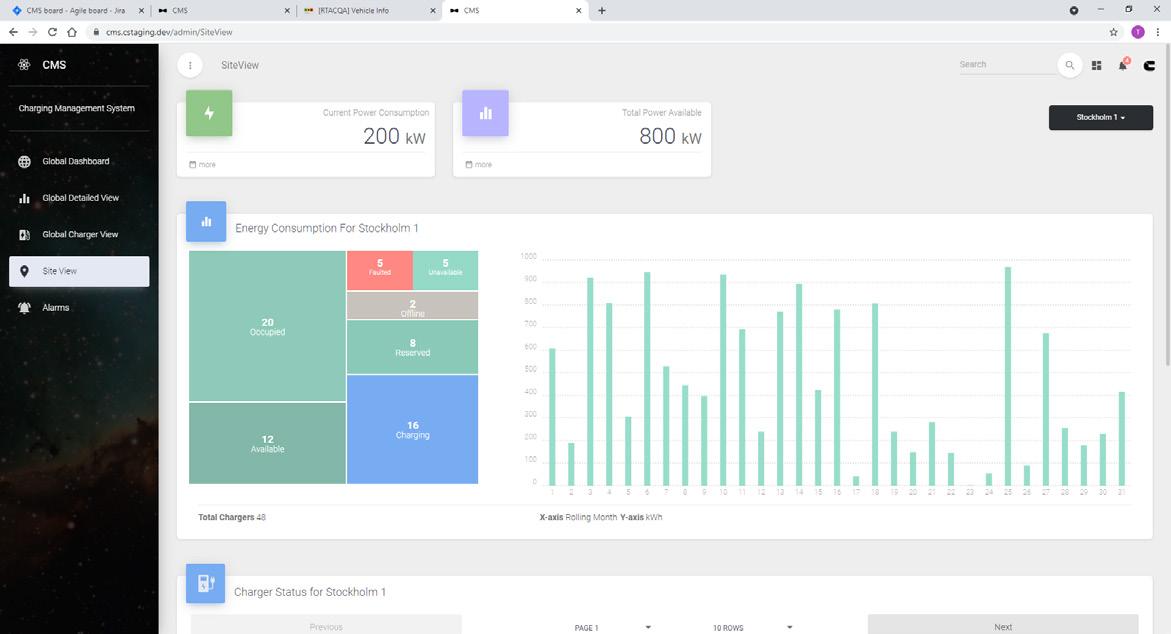Click the search magnifier icon
The image size is (1171, 634).
pyautogui.click(x=1069, y=65)
